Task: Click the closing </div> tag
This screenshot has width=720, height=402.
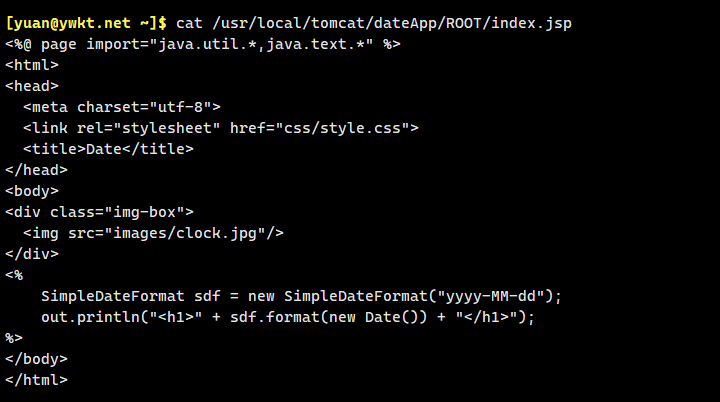Action: pyautogui.click(x=32, y=254)
